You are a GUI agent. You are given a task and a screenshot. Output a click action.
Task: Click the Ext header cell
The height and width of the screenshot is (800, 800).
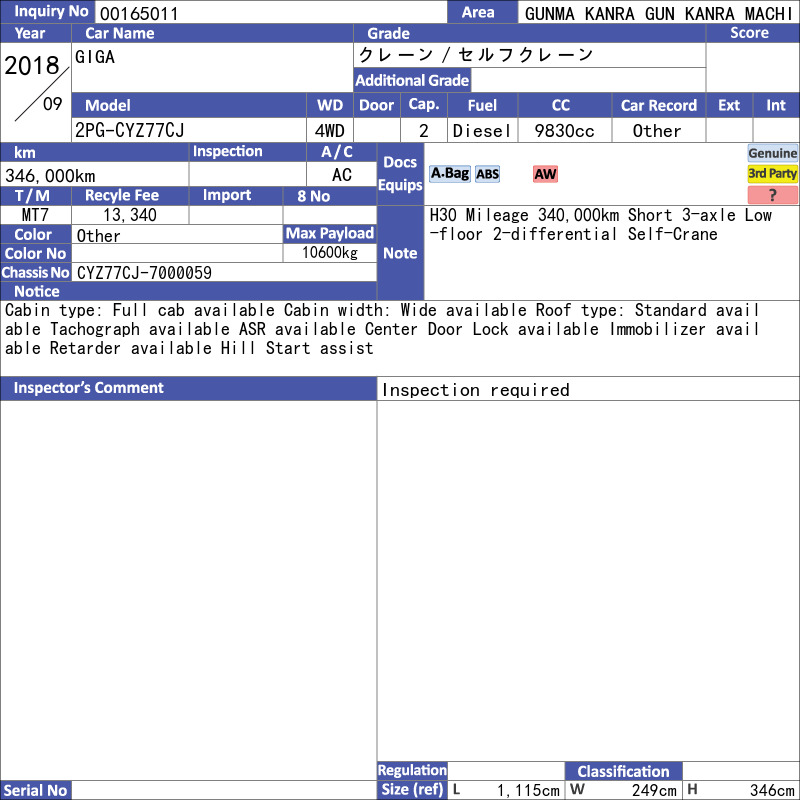tap(729, 105)
